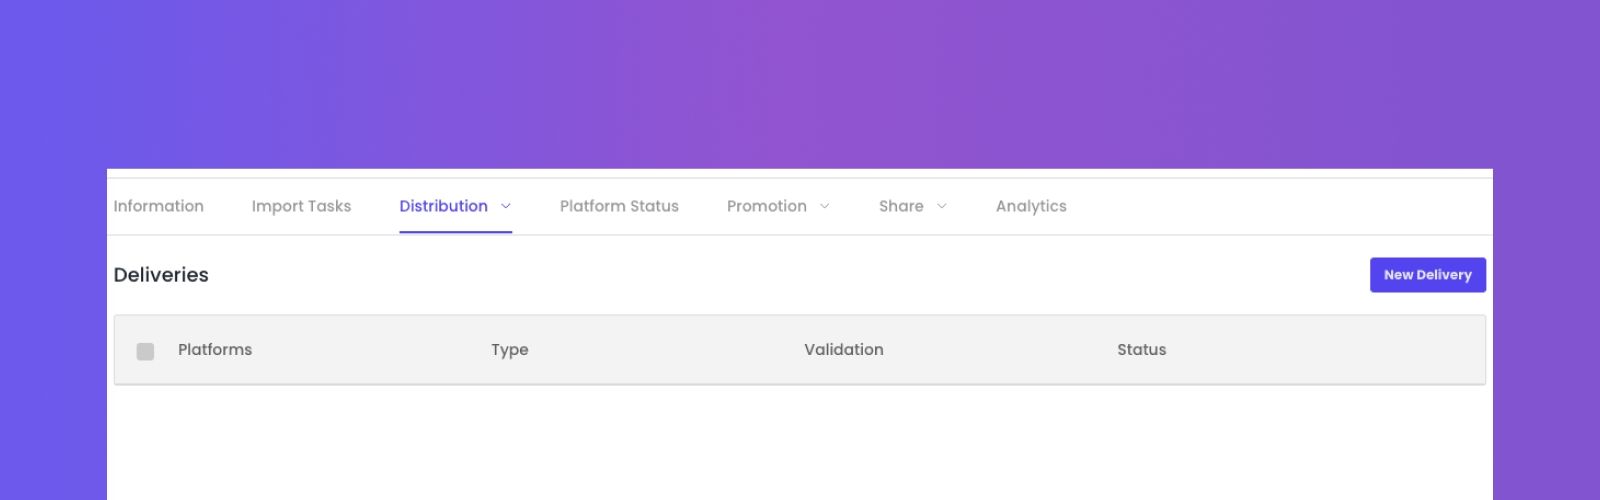Screen dimensions: 1600x500
Task: Expand the Distribution tab chevron
Action: (x=505, y=206)
